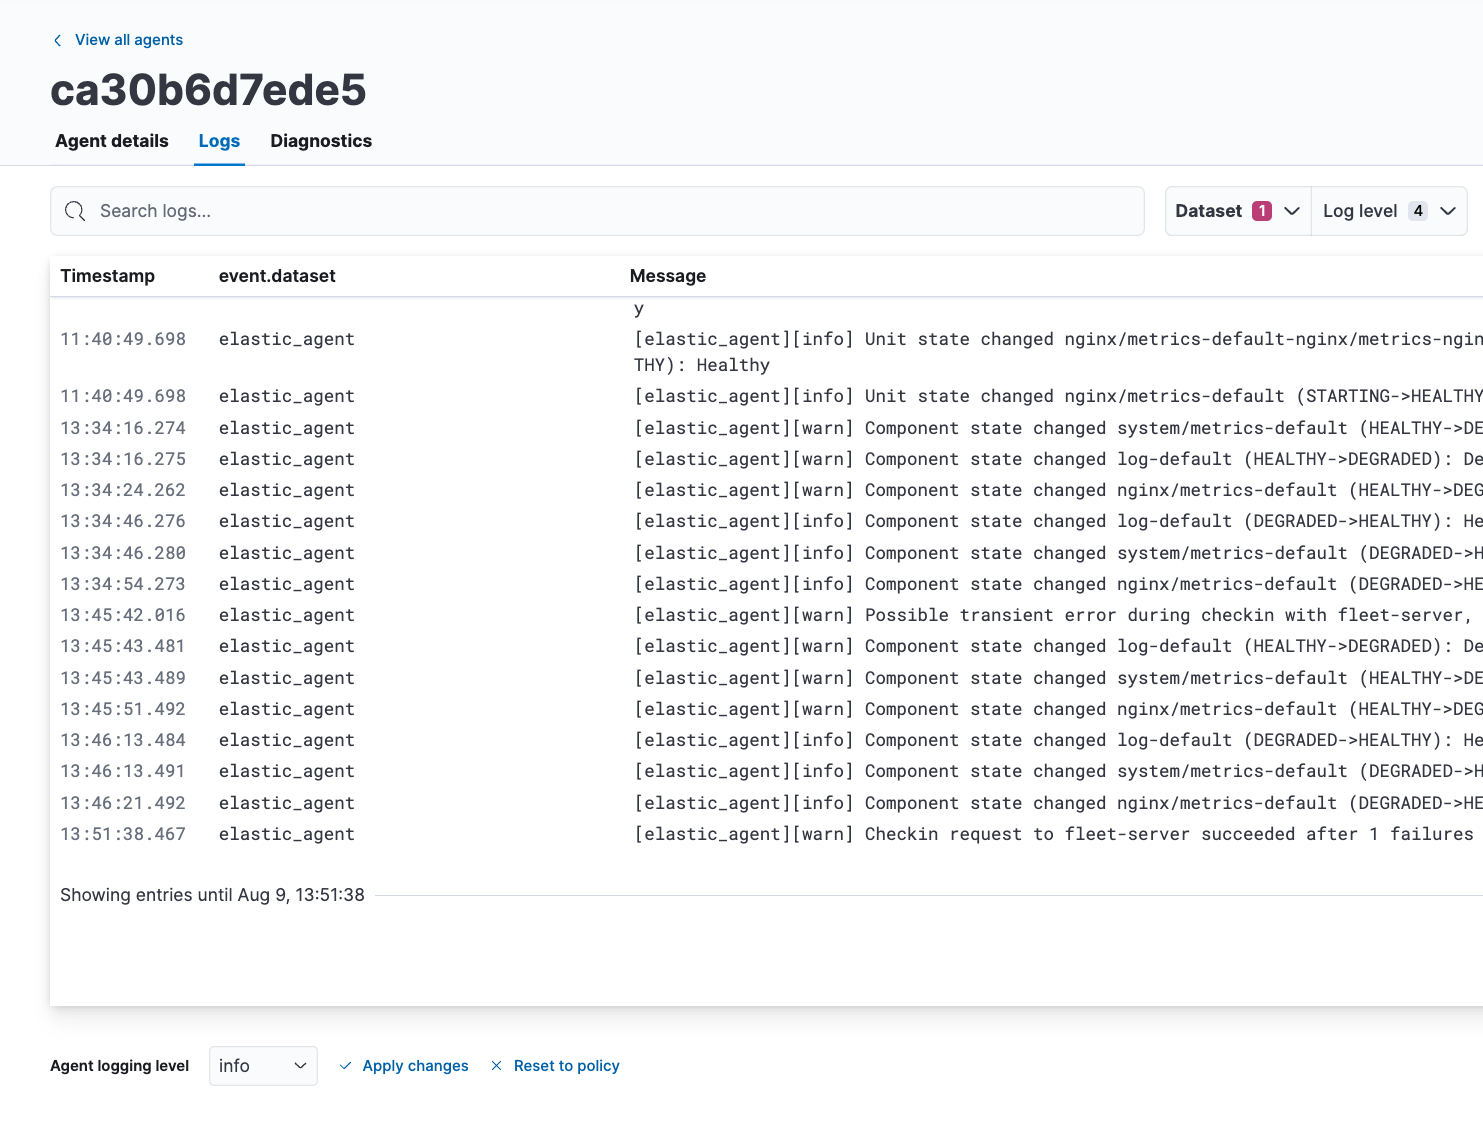This screenshot has height=1145, width=1483.
Task: Click the Timestamp column header
Action: coord(107,276)
